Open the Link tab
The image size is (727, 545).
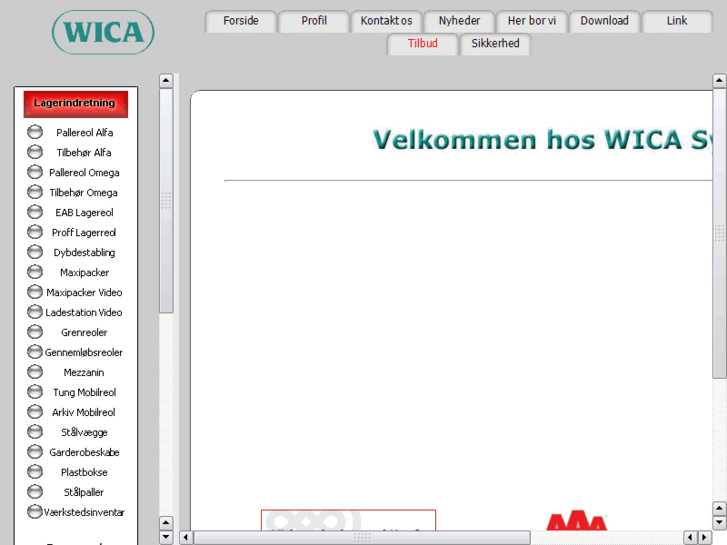677,21
